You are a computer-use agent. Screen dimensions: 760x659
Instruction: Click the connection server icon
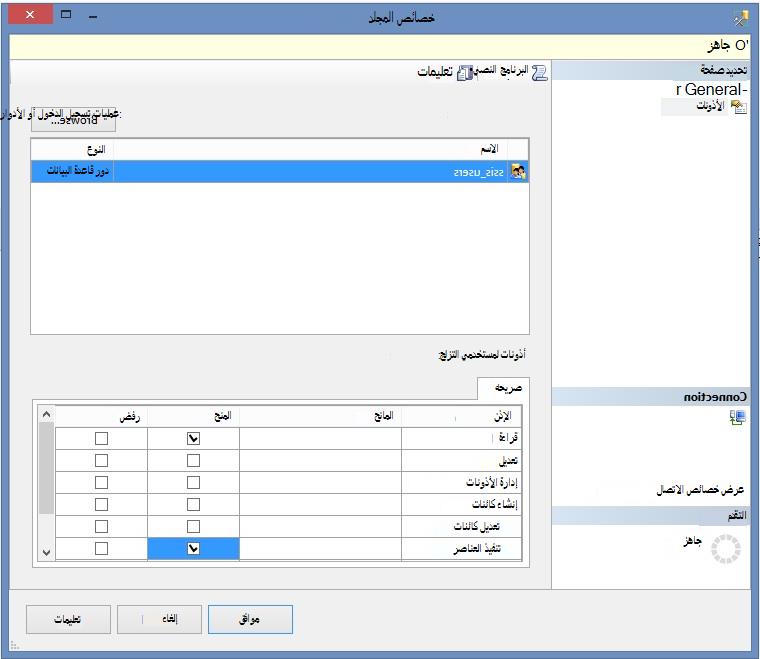(x=737, y=417)
